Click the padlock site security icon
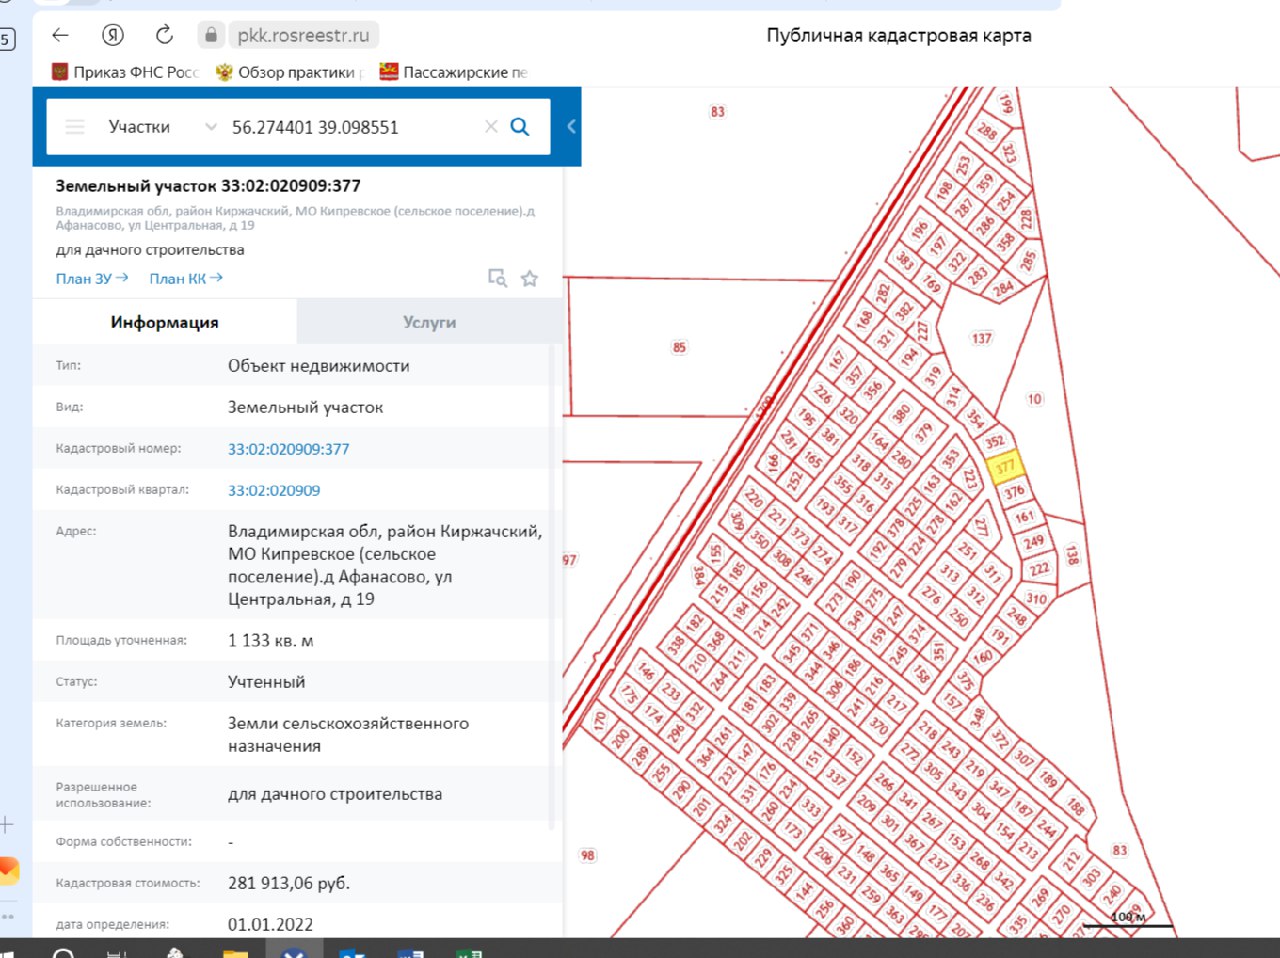The width and height of the screenshot is (1280, 958). click(x=211, y=35)
